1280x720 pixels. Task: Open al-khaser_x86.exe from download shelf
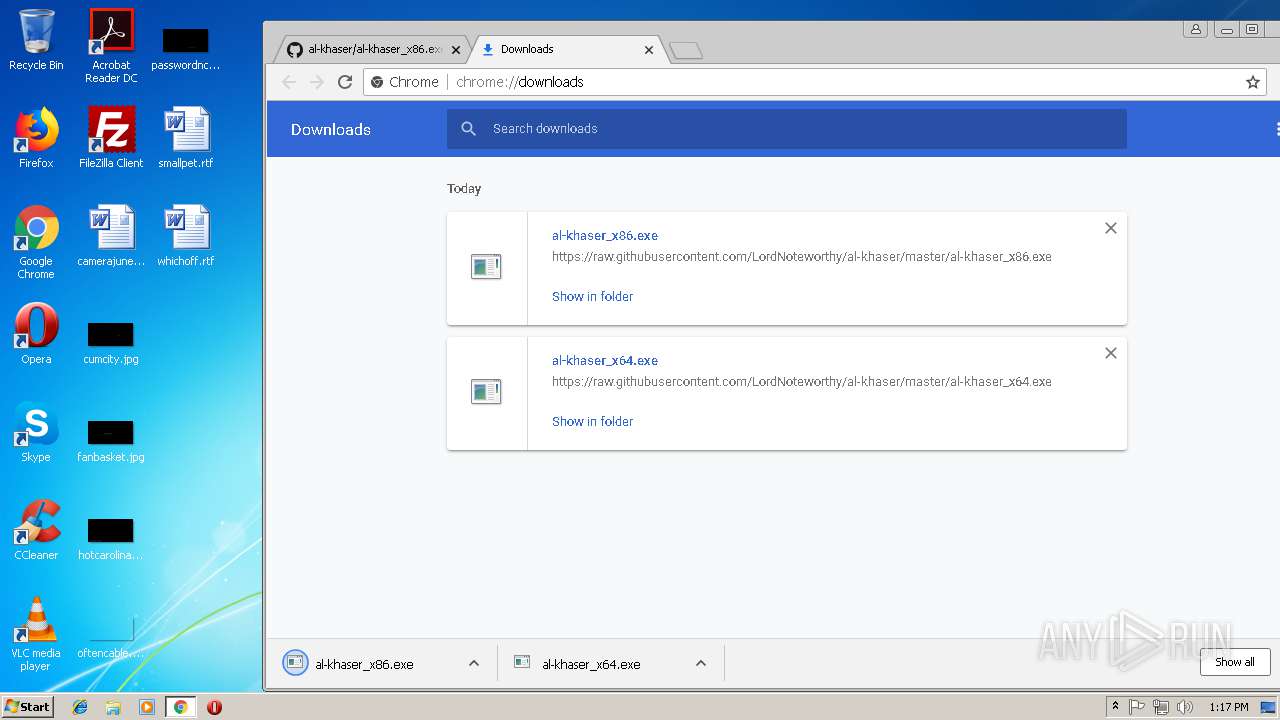pos(364,664)
